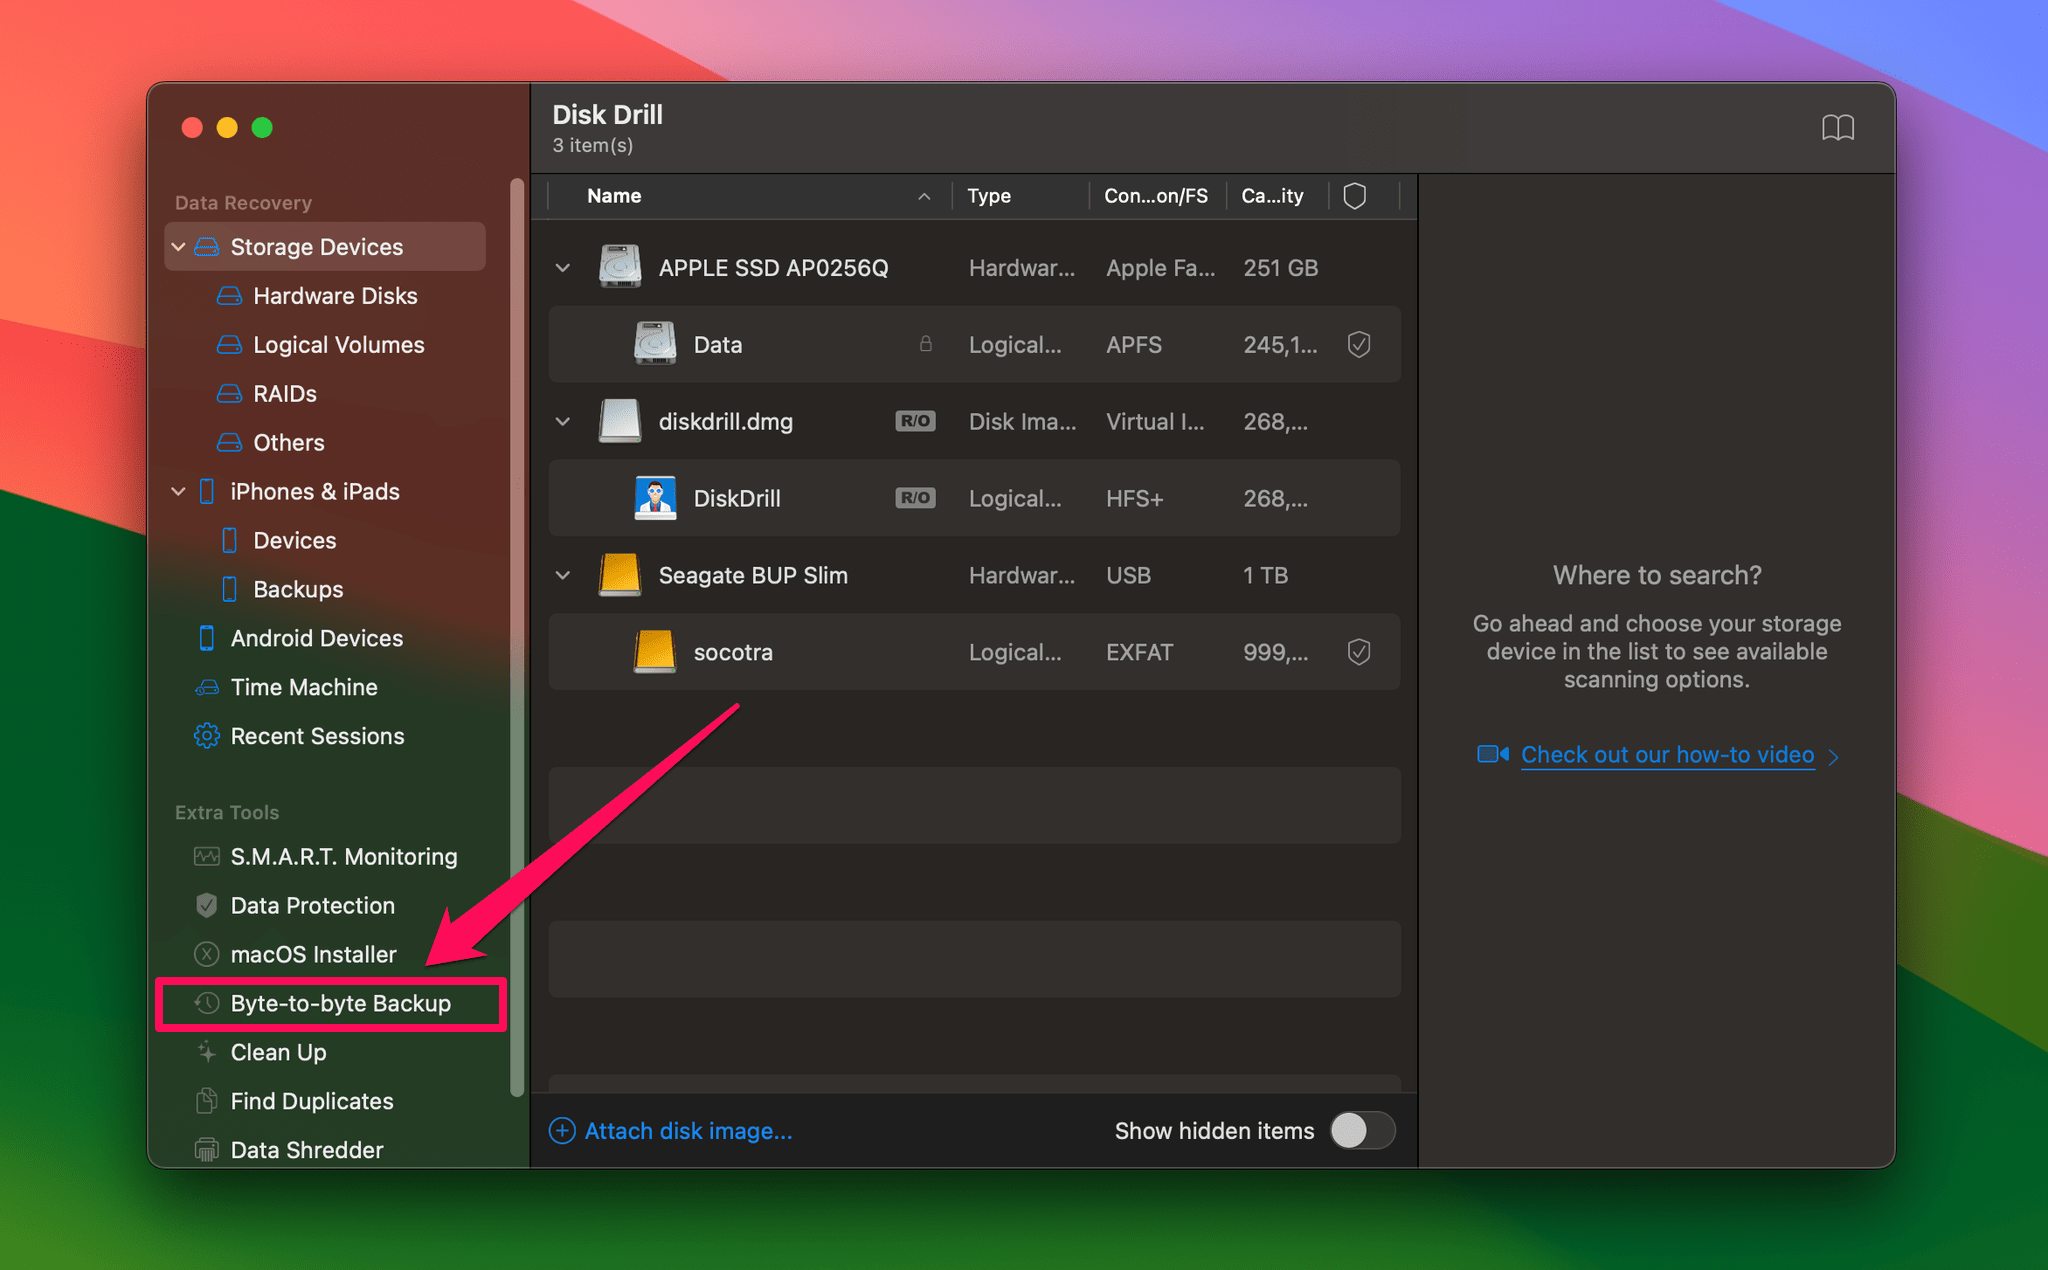Collapse the Seagate BUP Slim entry
The height and width of the screenshot is (1270, 2048).
[x=562, y=575]
